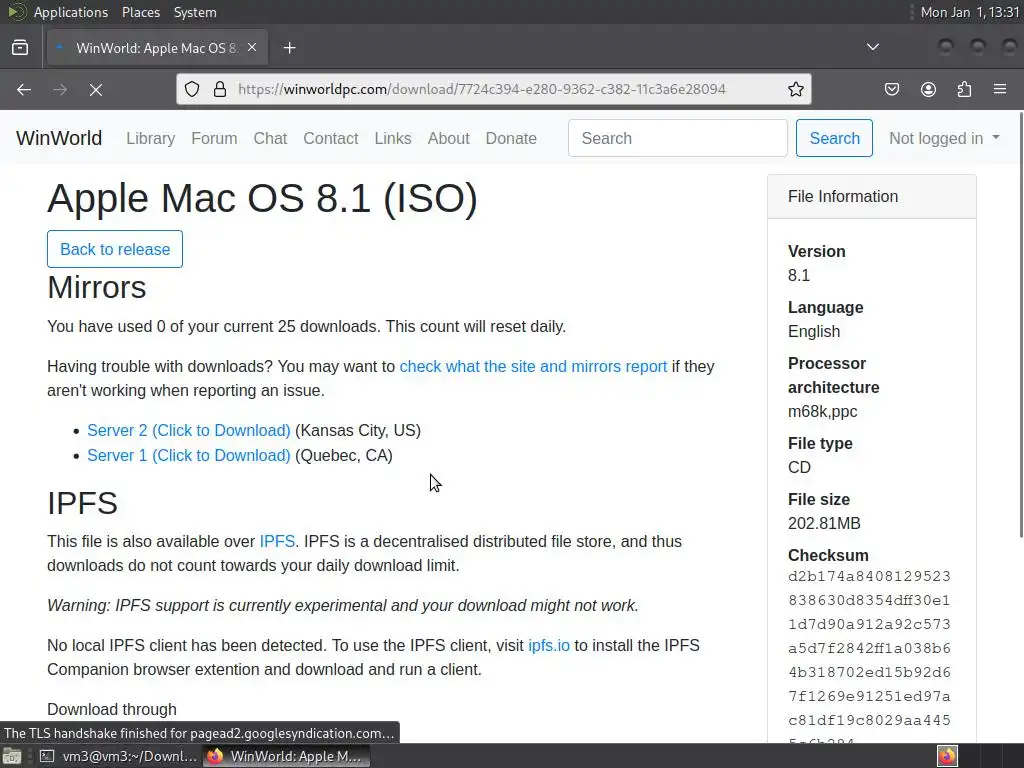Open the extensions puzzle icon
The image size is (1024, 768).
964,89
